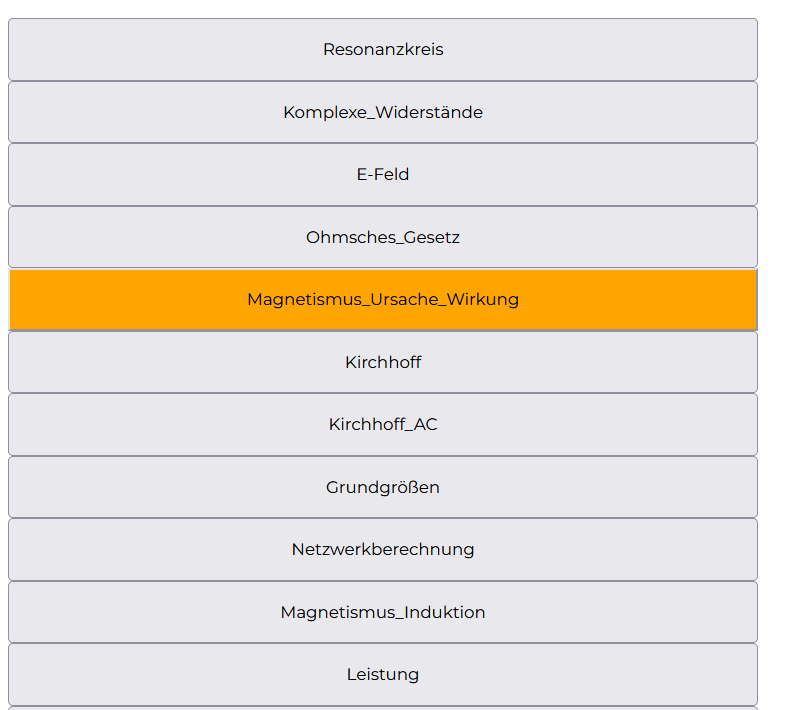The height and width of the screenshot is (710, 790).
Task: Deselect the orange magnetism cause-effect item
Action: [x=383, y=299]
